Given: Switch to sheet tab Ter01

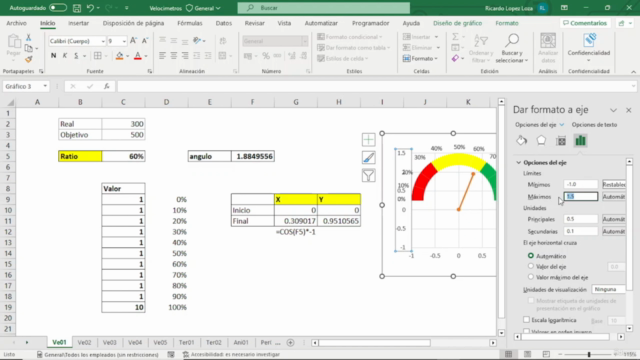Looking at the screenshot, I should point(187,342).
